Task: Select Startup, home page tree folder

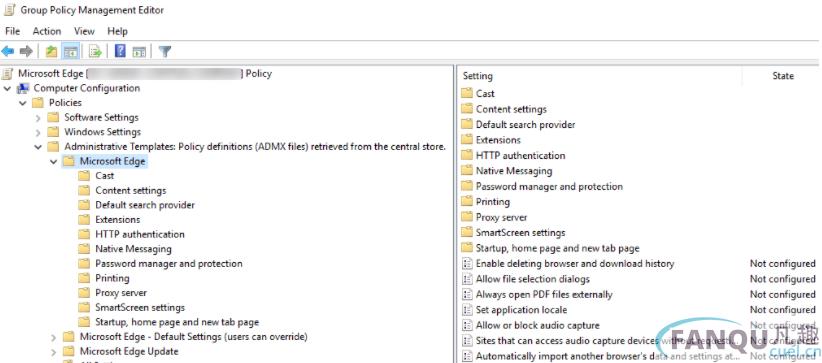Action: [x=177, y=322]
